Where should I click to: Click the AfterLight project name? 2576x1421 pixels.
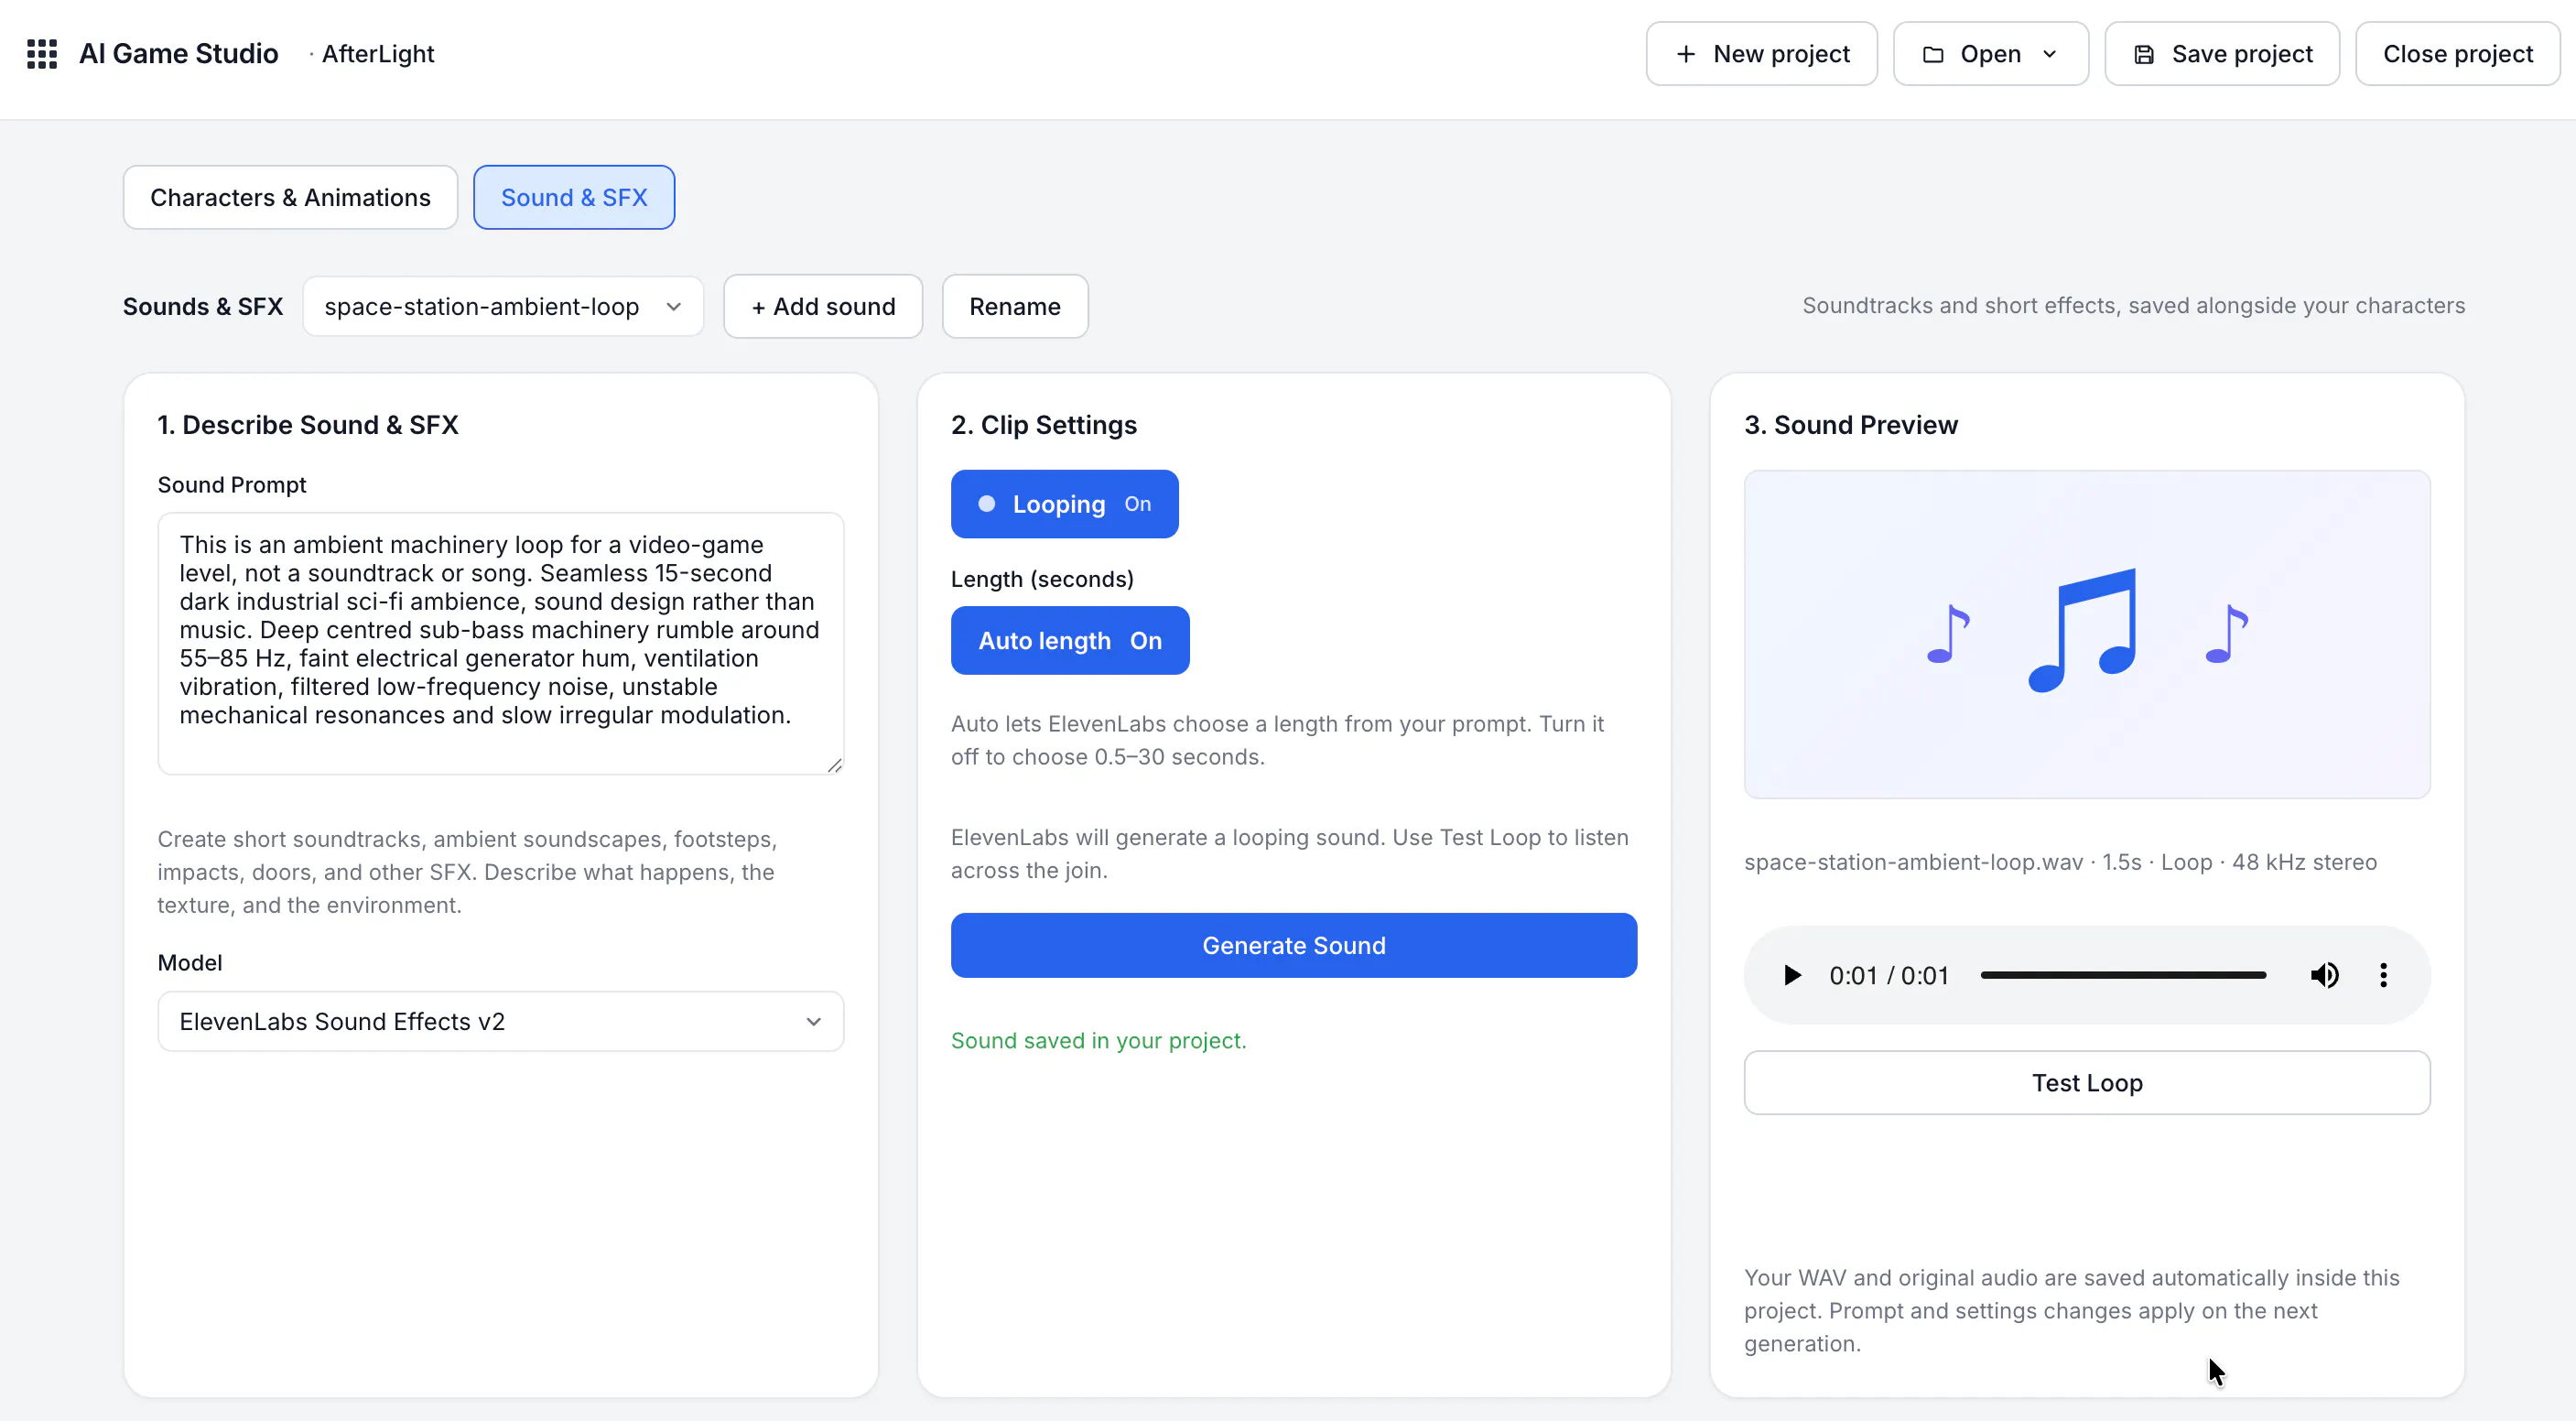point(378,54)
